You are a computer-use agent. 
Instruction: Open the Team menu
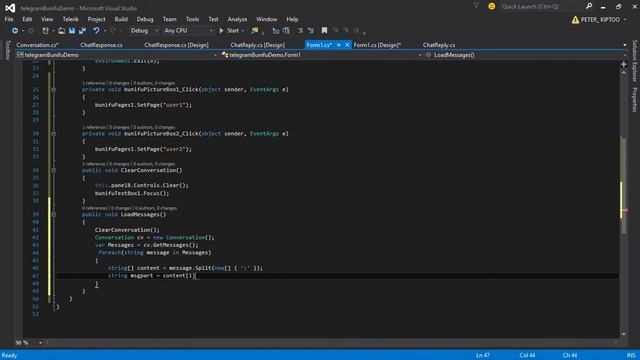[x=170, y=19]
